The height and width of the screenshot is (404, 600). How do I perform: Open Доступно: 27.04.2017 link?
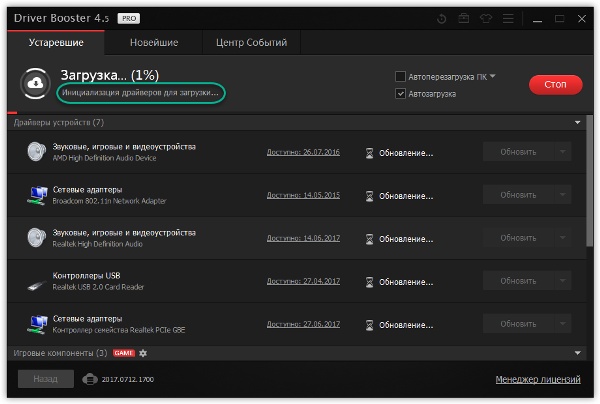[303, 281]
